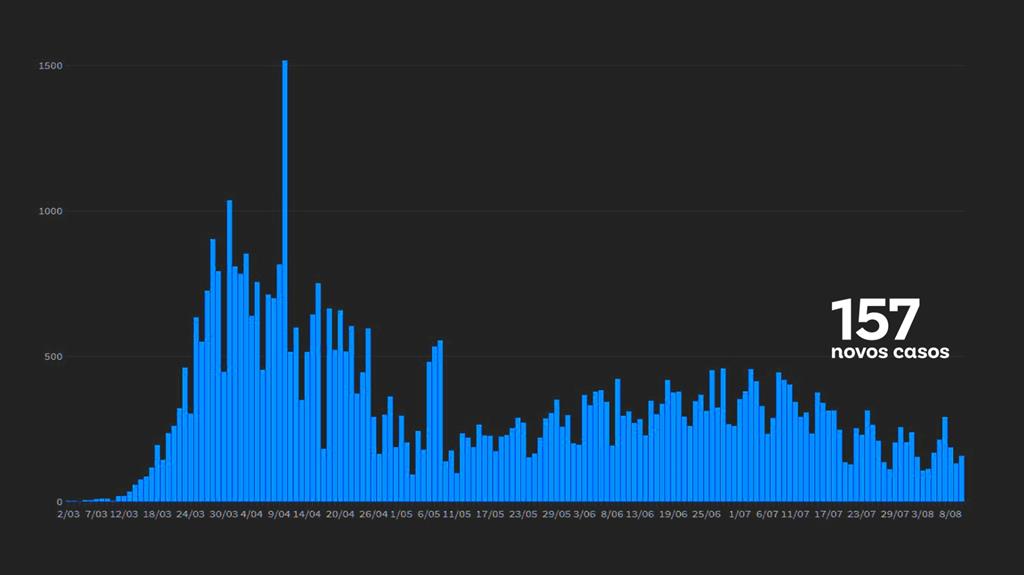The width and height of the screenshot is (1024, 575).
Task: Click the last bar at chart's right end
Action: click(961, 480)
